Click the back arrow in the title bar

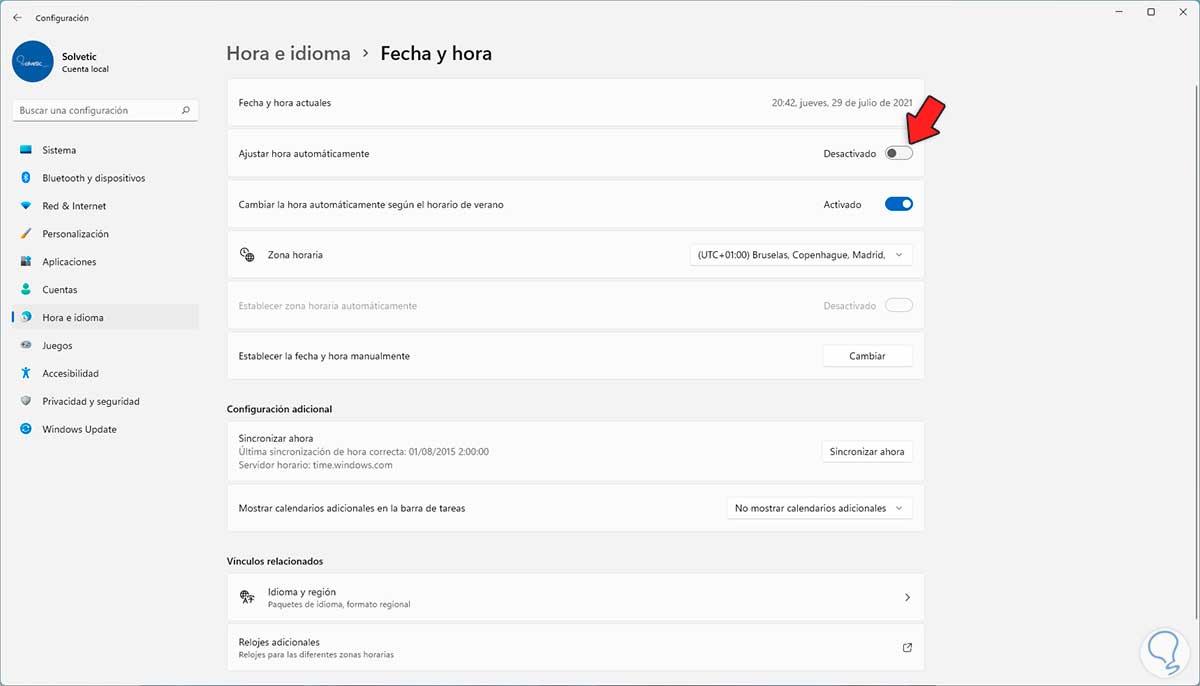(x=17, y=18)
